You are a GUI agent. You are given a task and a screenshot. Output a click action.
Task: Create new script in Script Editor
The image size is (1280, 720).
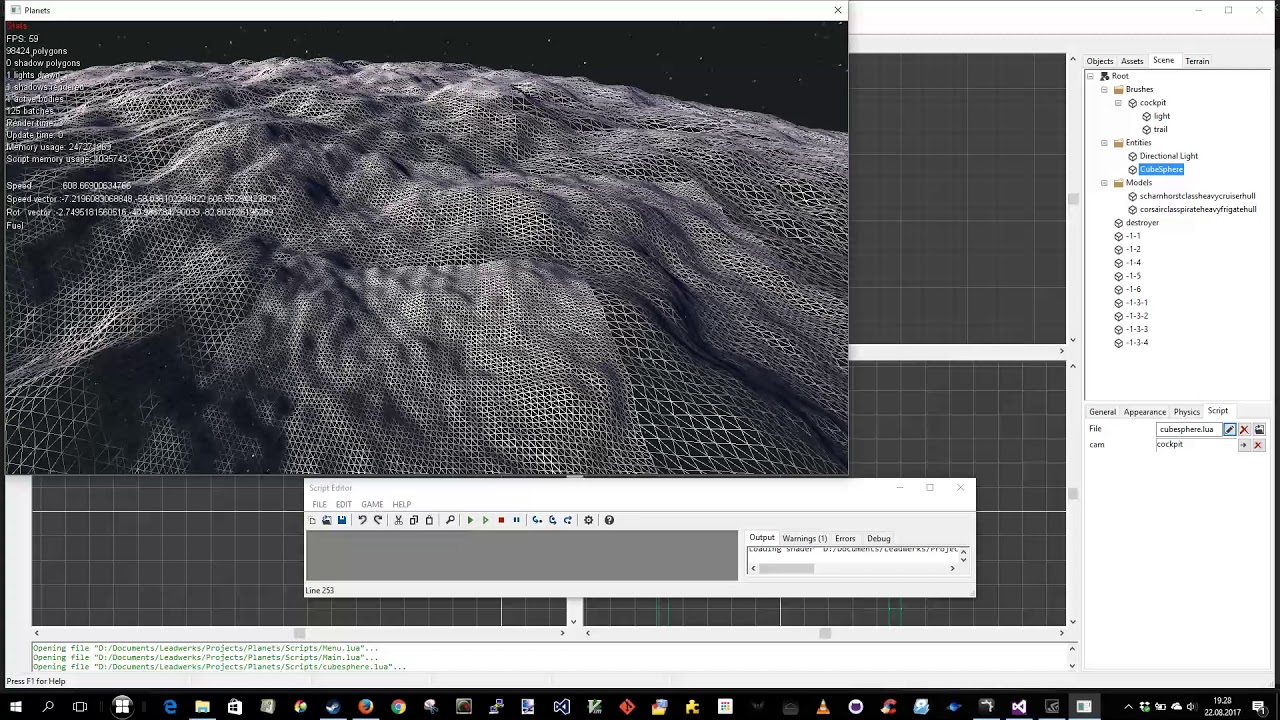pyautogui.click(x=312, y=520)
